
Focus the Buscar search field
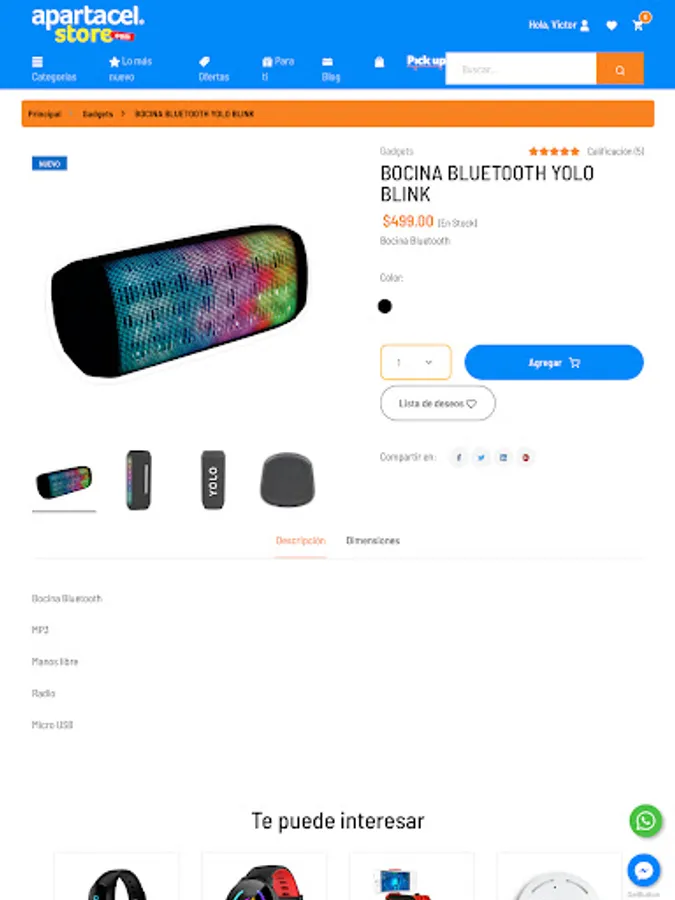(x=521, y=69)
